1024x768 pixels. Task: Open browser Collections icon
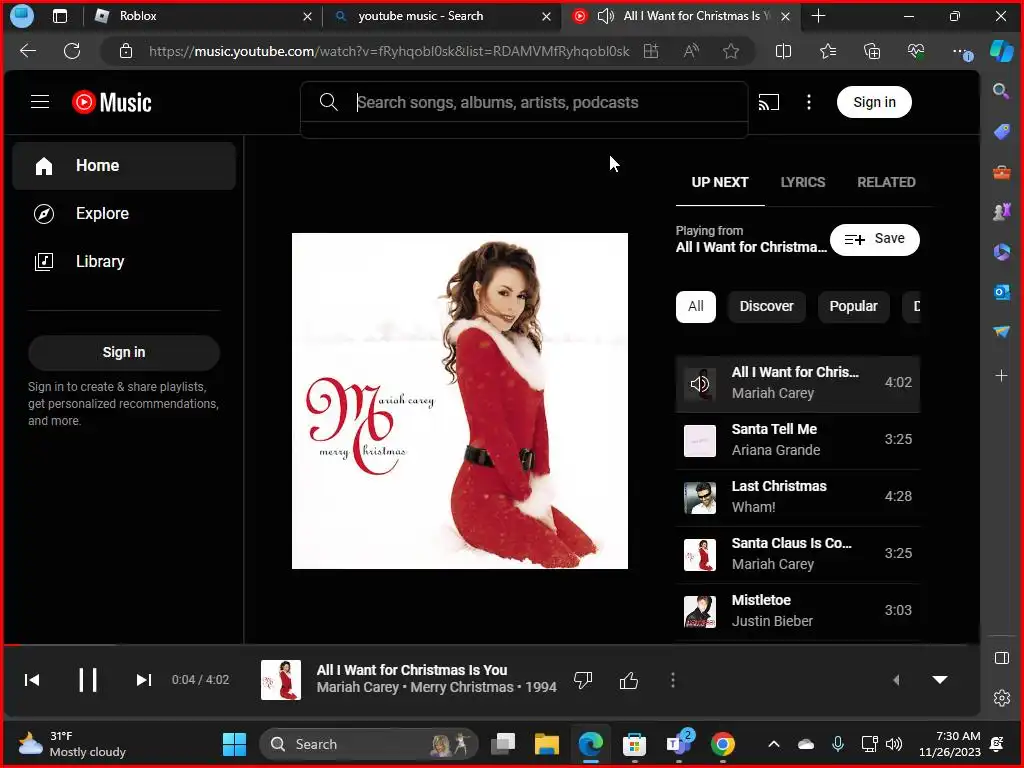click(872, 51)
